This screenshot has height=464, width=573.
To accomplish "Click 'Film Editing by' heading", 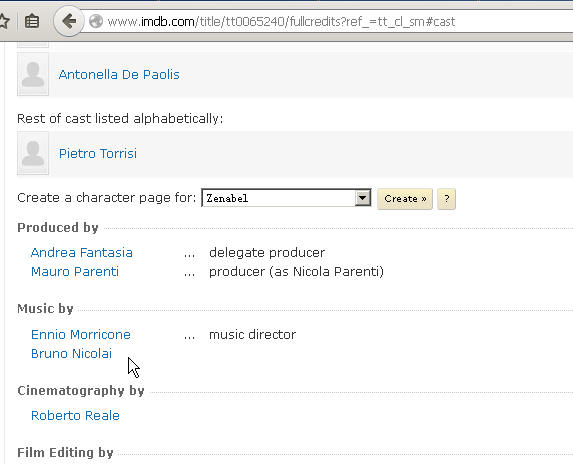I will (x=65, y=453).
